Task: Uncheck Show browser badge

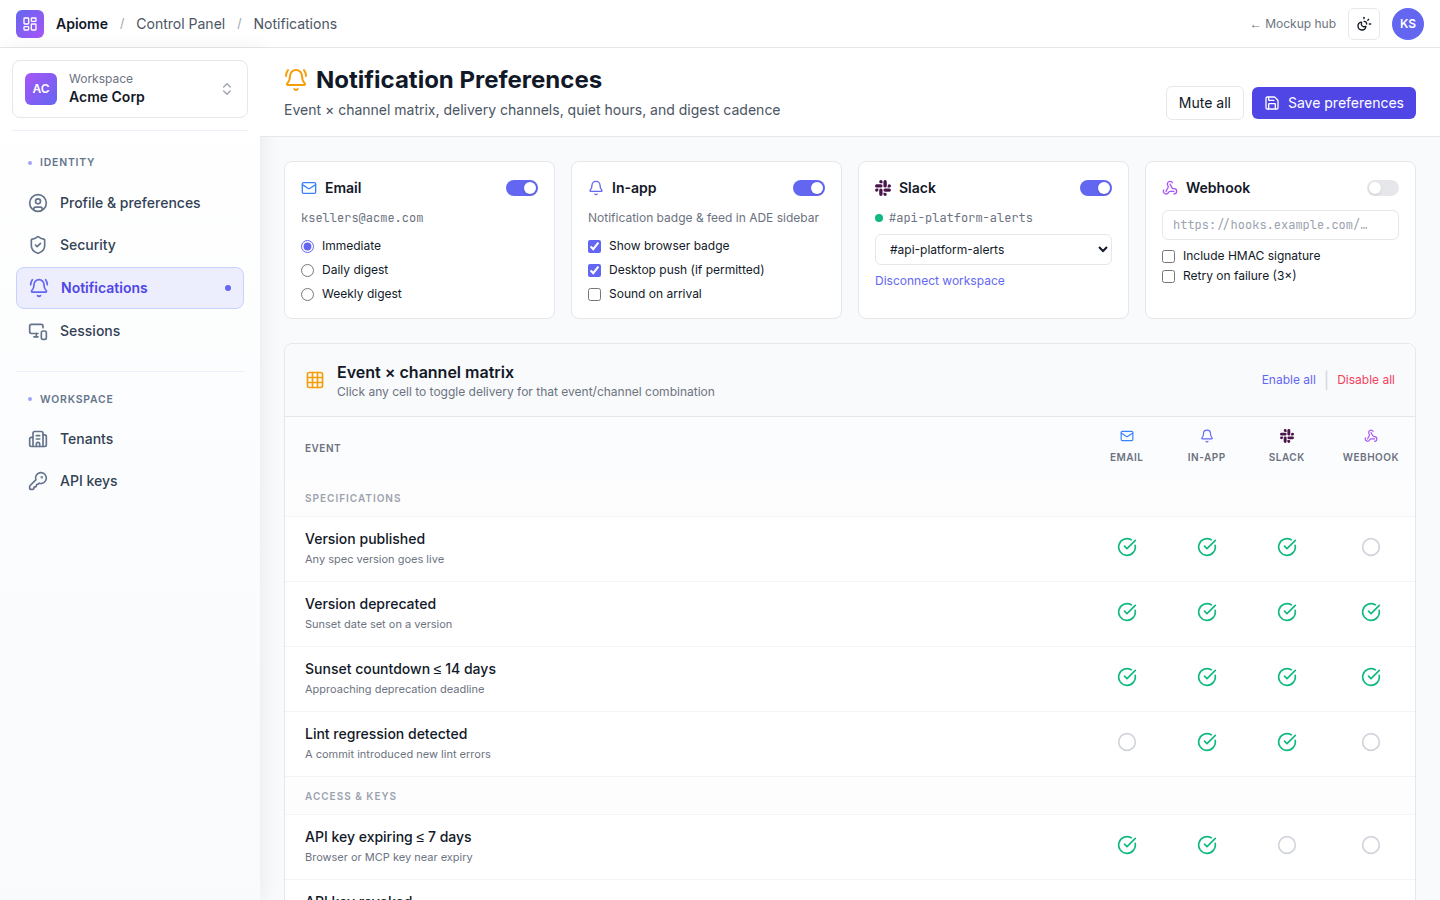Action: click(594, 246)
